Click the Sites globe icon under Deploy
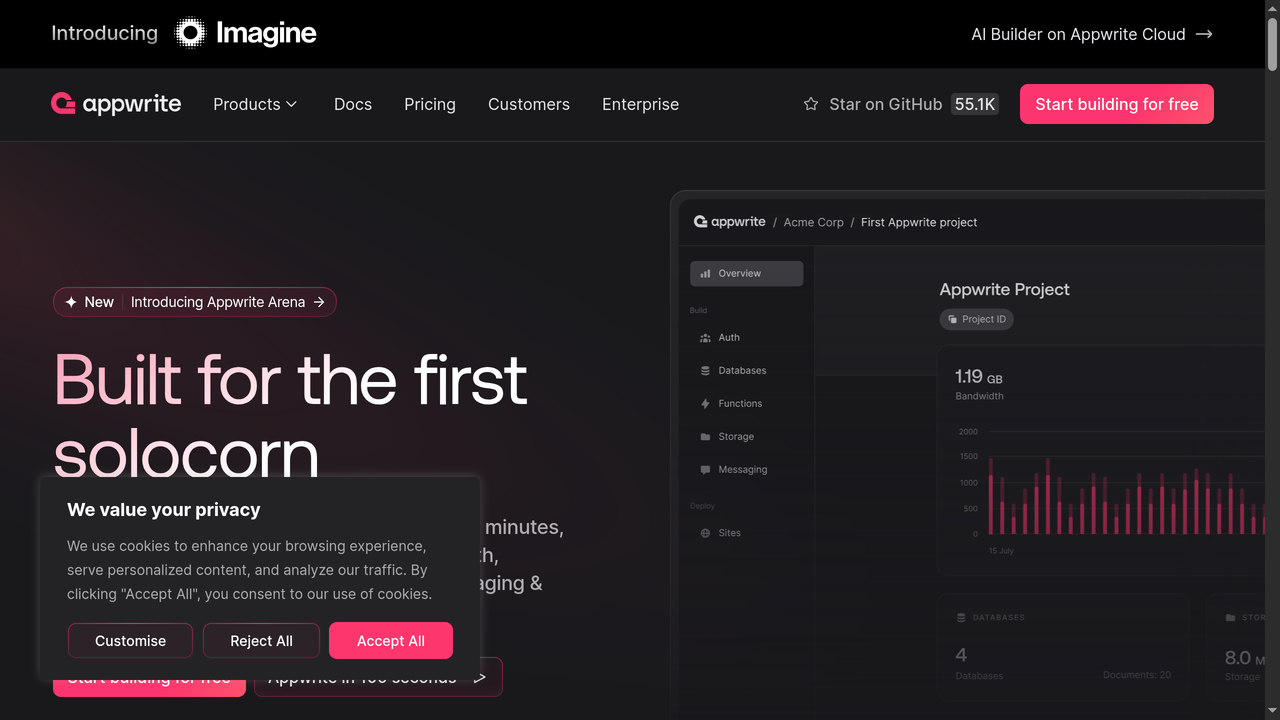 coord(707,533)
